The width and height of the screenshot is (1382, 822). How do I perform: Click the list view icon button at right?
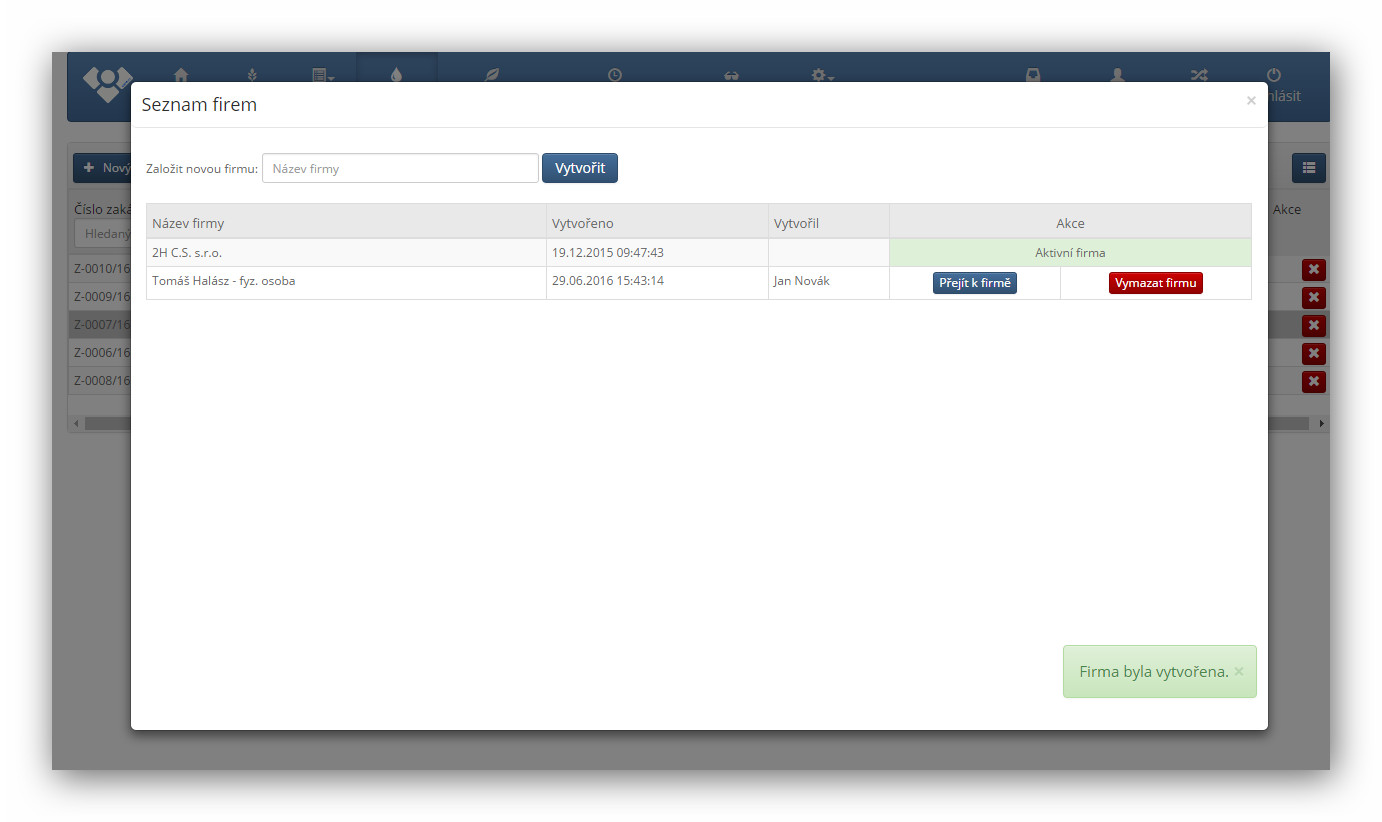(x=1308, y=168)
